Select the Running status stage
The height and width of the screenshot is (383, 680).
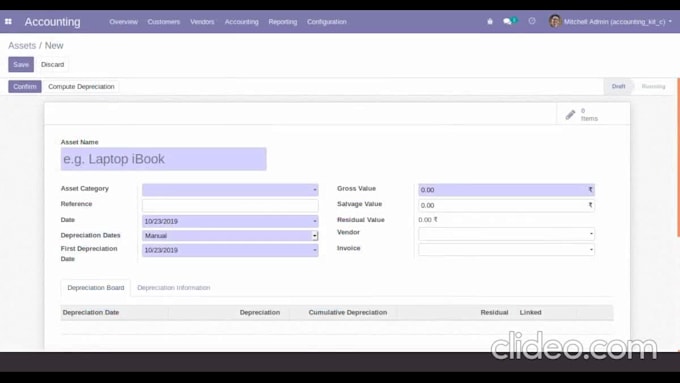(x=653, y=86)
